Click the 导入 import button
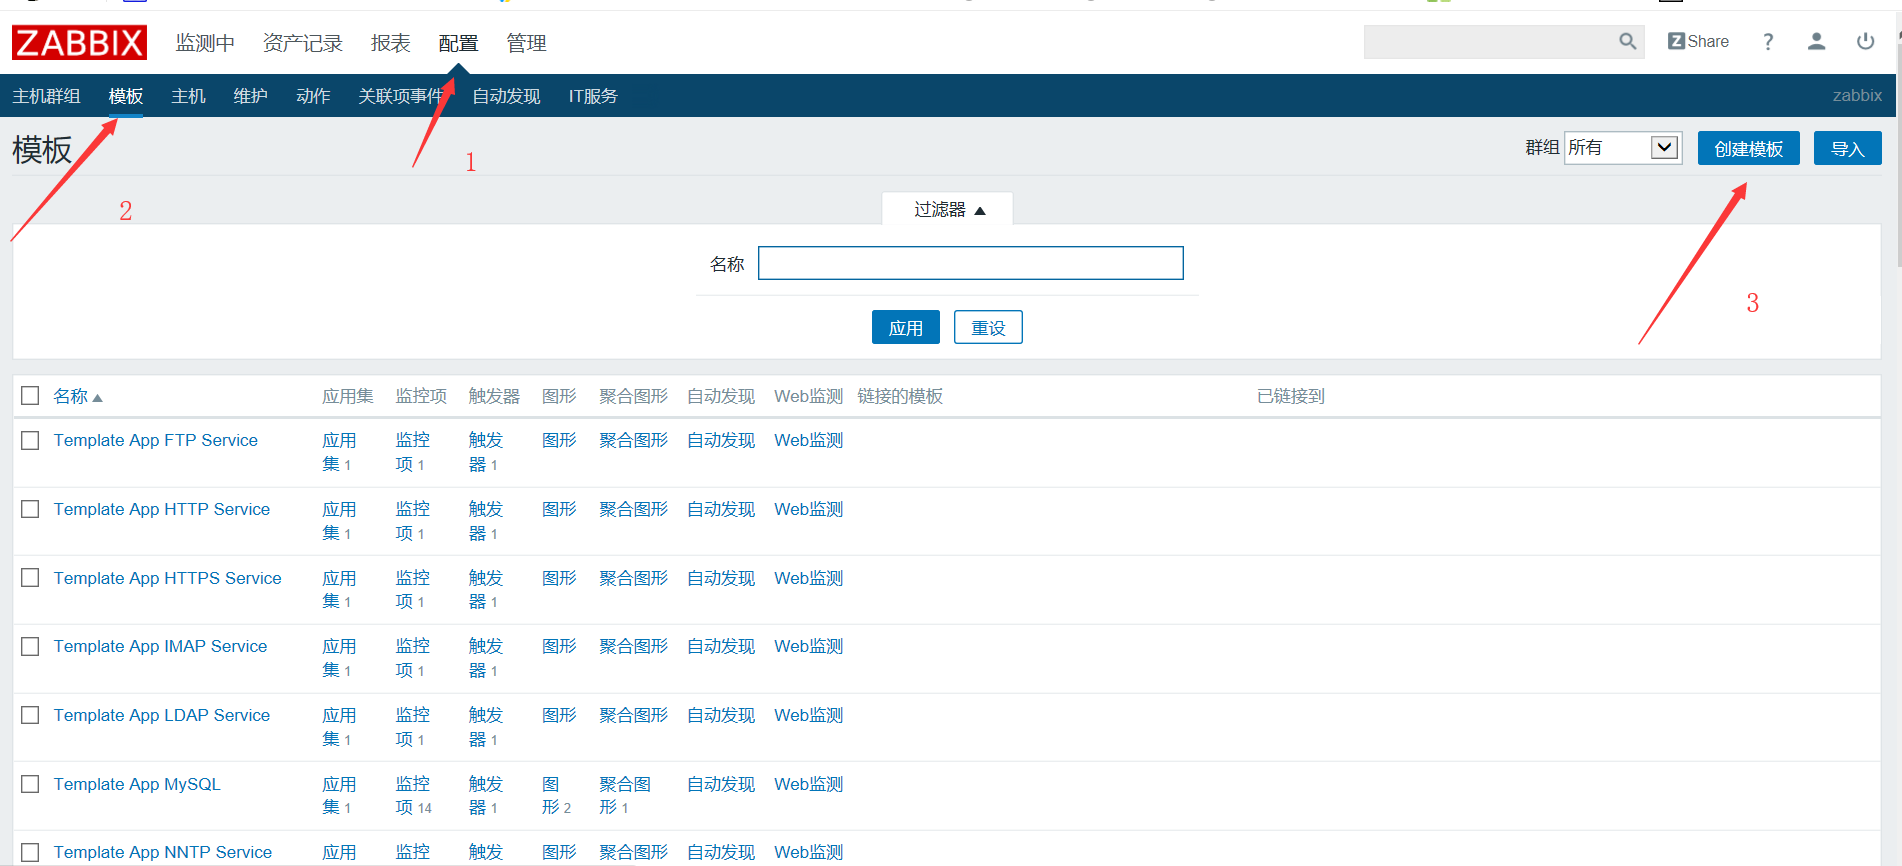 (x=1847, y=148)
